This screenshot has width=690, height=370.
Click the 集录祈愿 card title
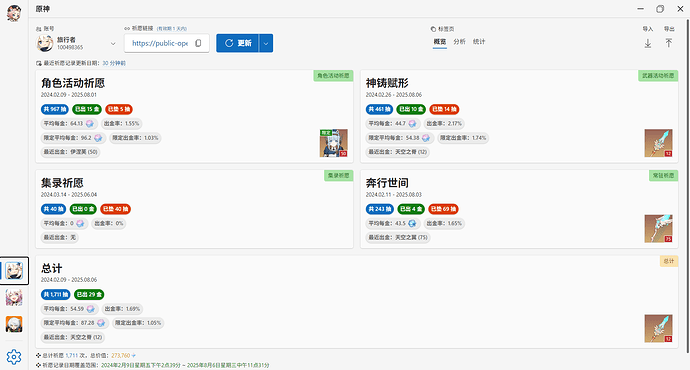point(62,183)
